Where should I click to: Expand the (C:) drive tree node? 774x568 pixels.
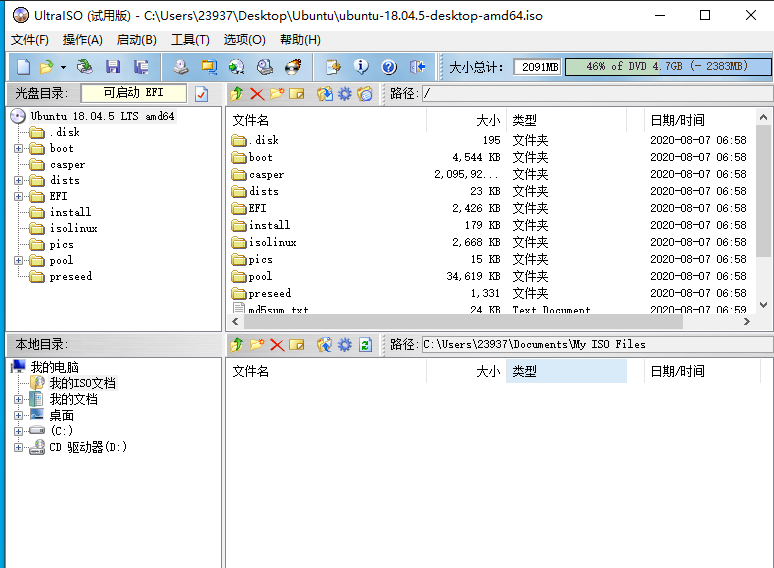coord(18,431)
